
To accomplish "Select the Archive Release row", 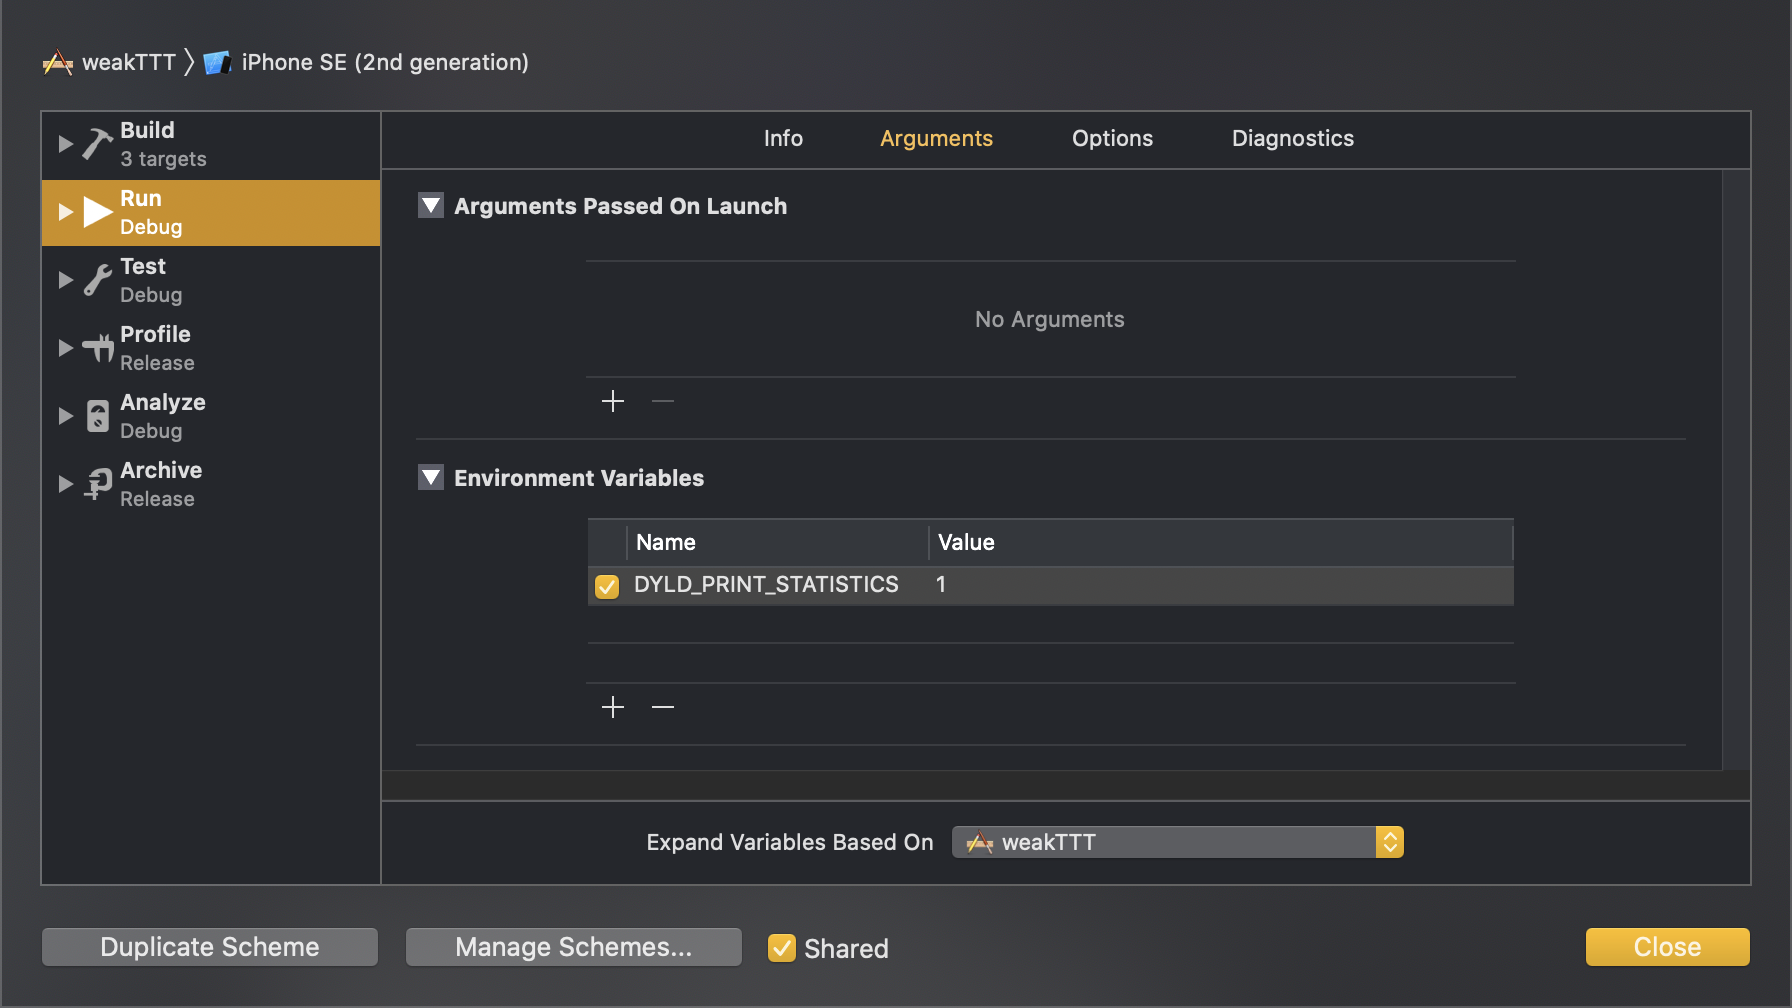I will (x=211, y=484).
